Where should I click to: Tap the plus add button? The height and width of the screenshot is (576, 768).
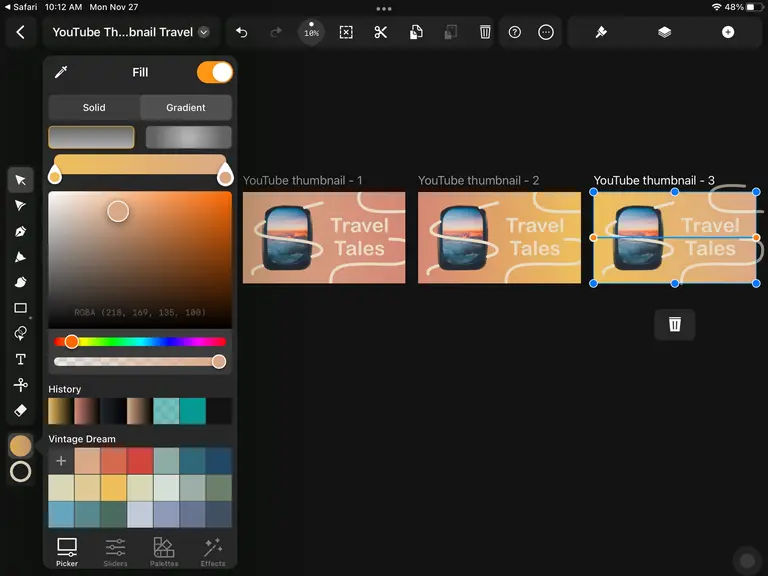[728, 32]
